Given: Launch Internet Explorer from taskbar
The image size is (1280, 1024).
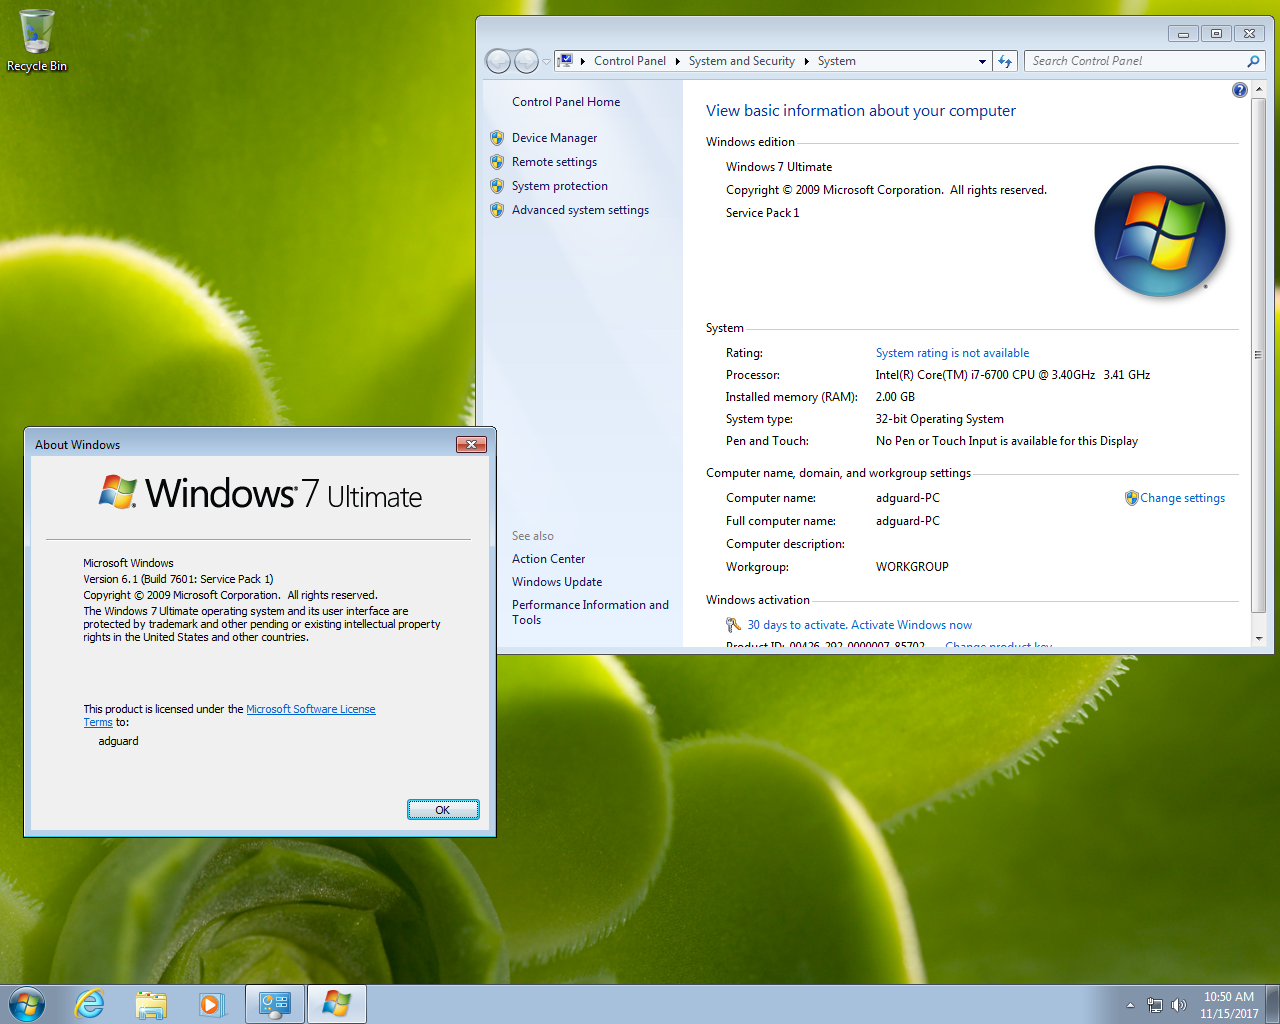Looking at the screenshot, I should point(90,1004).
